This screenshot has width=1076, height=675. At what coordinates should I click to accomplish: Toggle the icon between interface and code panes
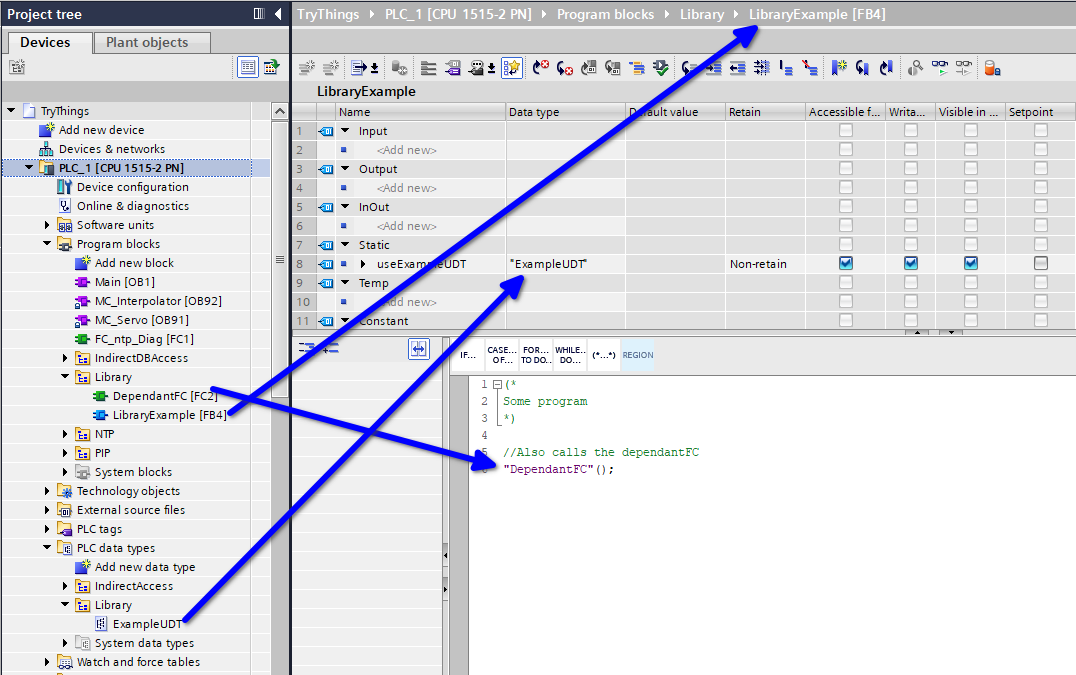[x=419, y=348]
